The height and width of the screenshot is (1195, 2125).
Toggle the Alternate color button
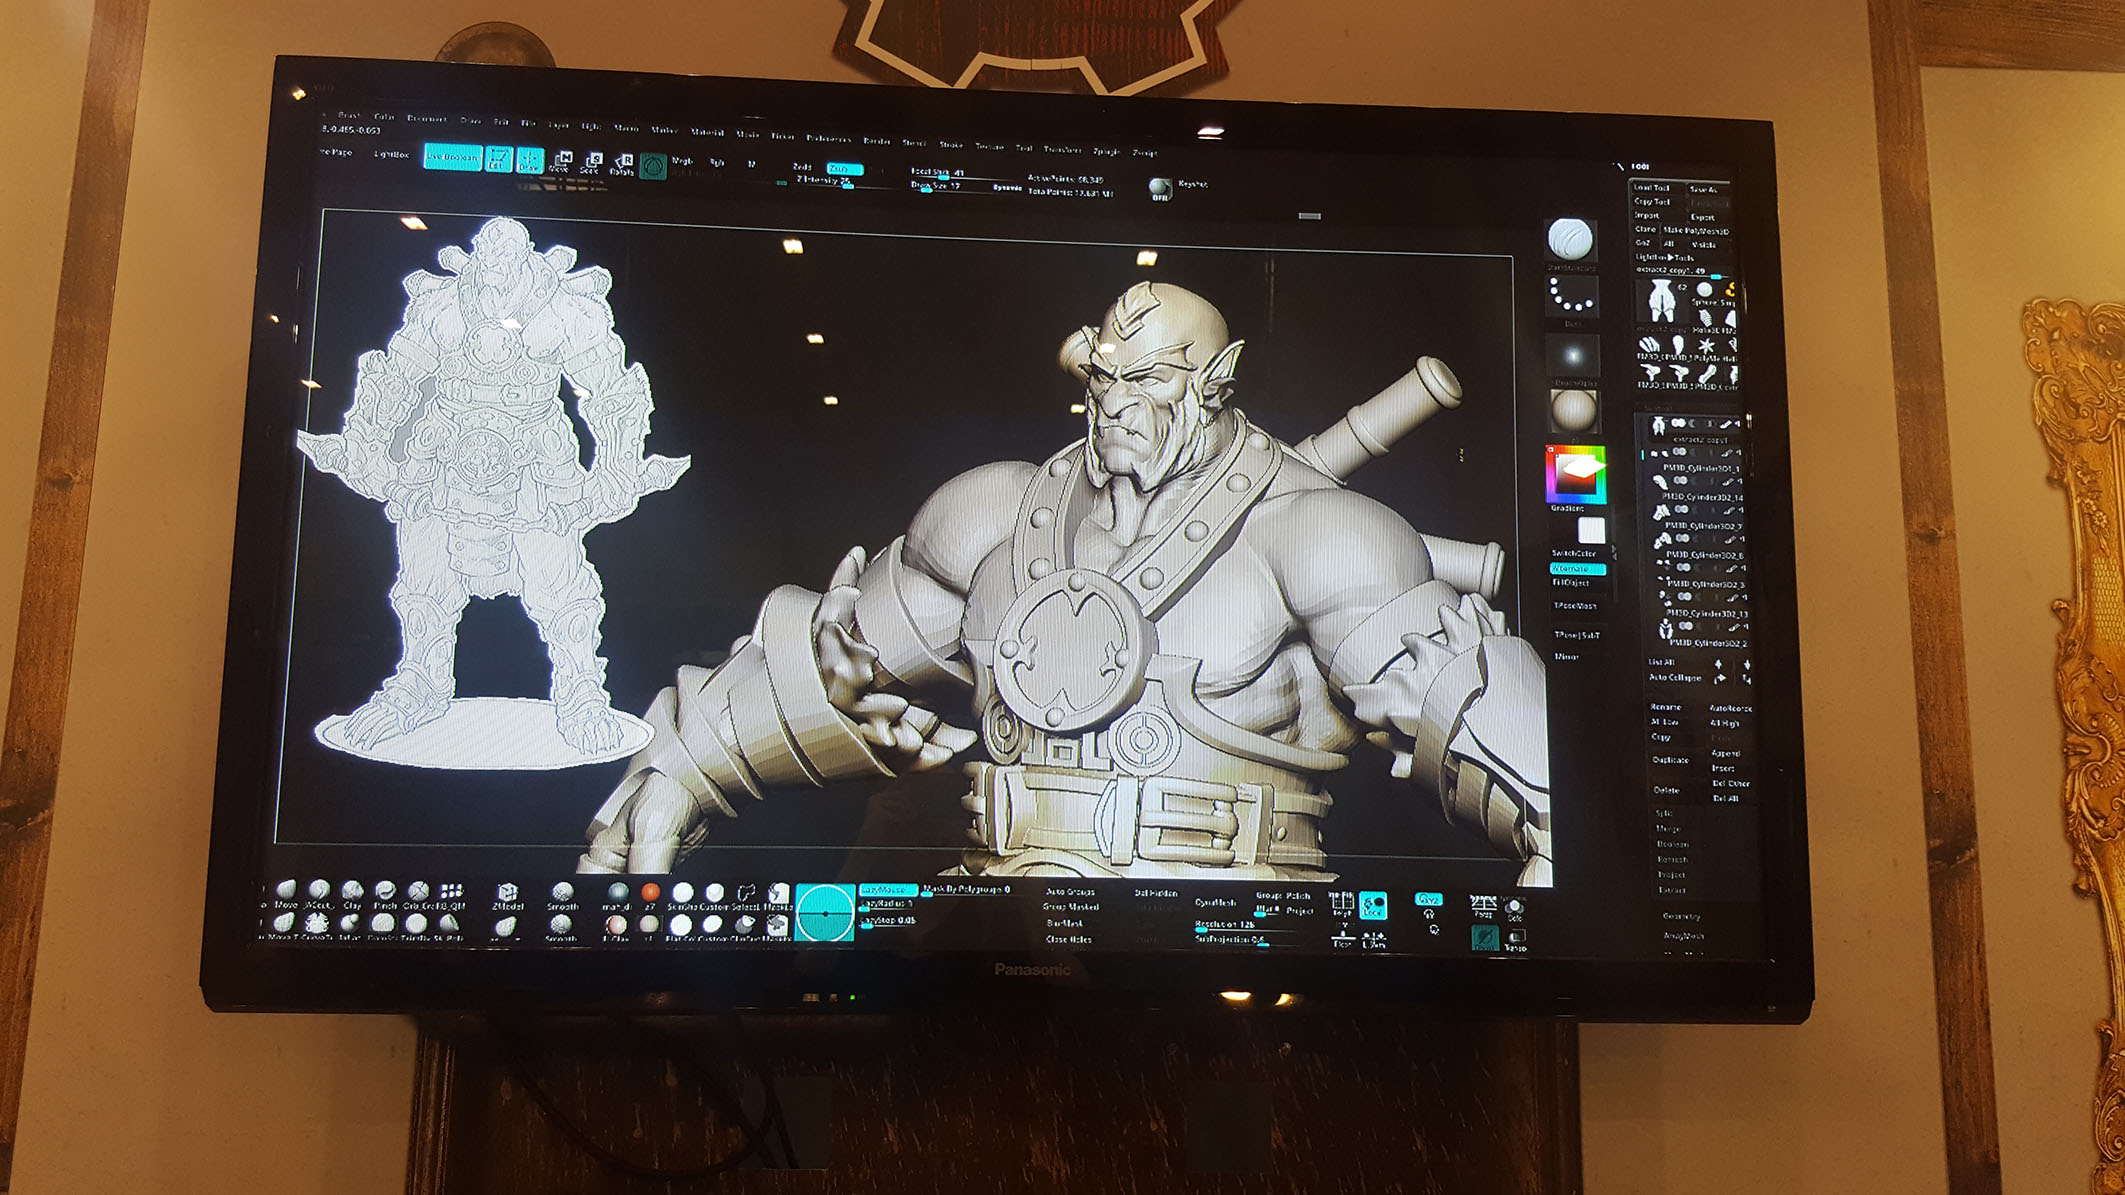[x=1577, y=569]
